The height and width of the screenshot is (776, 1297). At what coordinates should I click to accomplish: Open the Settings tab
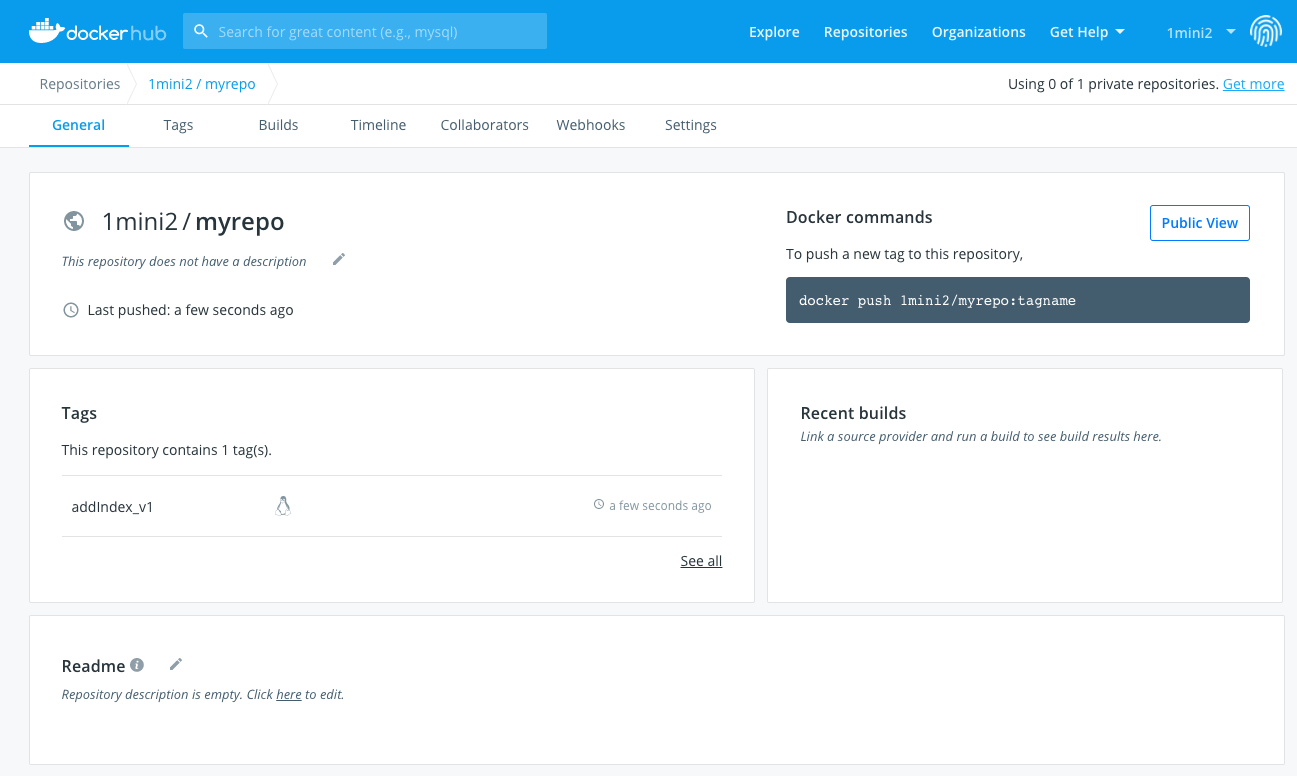point(691,125)
